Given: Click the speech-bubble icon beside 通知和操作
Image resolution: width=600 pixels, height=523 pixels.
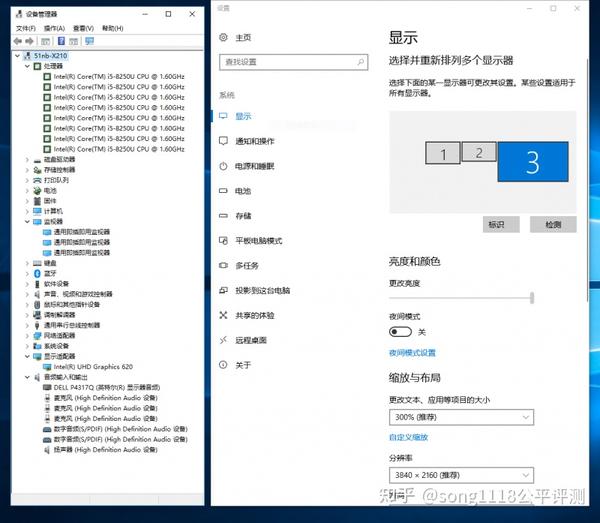Looking at the screenshot, I should pos(223,140).
